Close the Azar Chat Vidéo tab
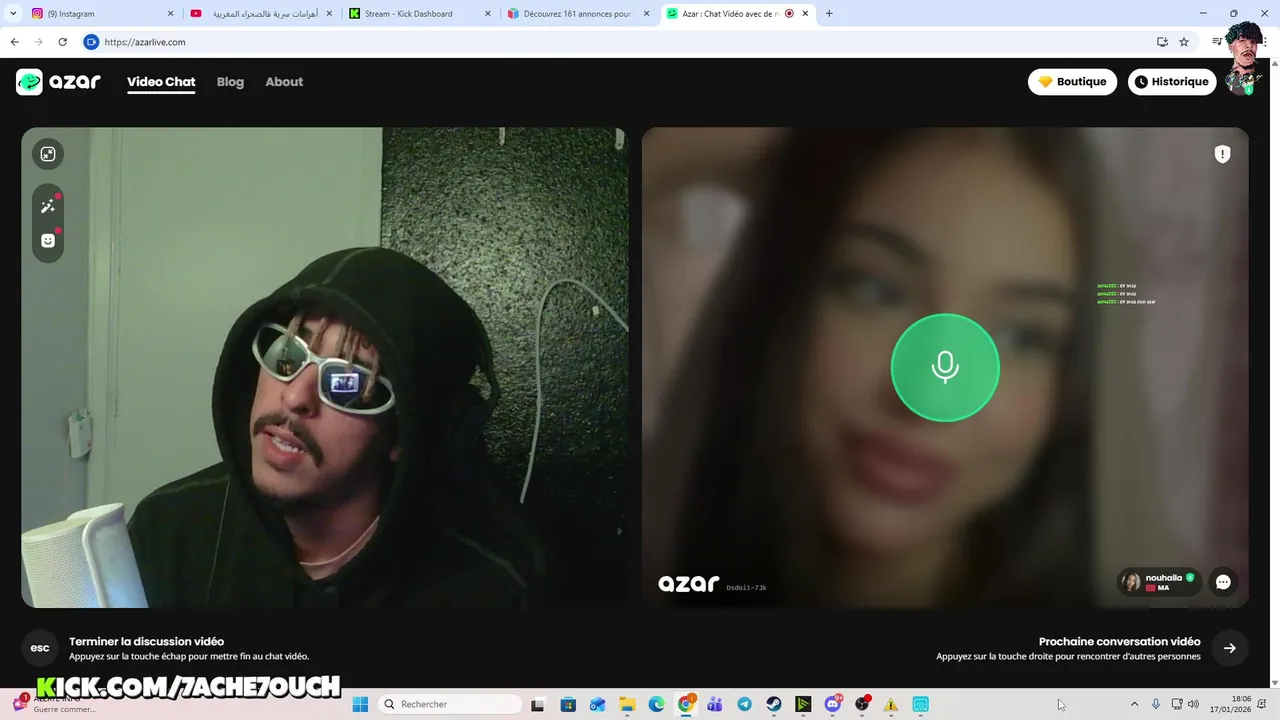The image size is (1280, 720). [x=805, y=14]
